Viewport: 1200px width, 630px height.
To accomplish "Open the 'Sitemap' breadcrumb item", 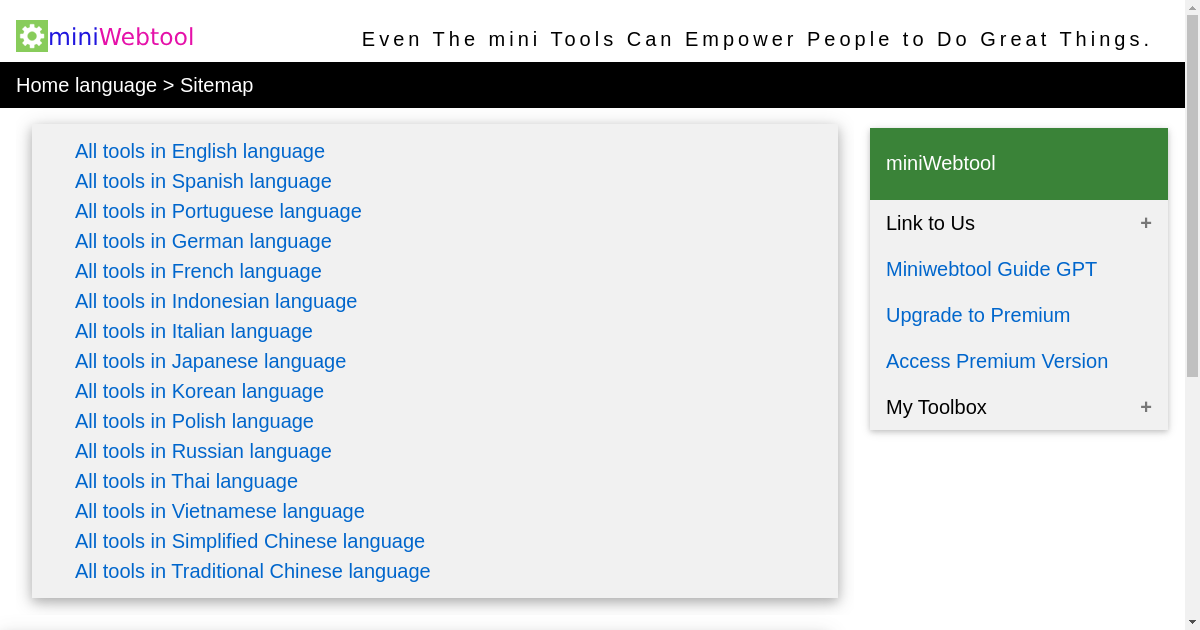I will coord(216,85).
